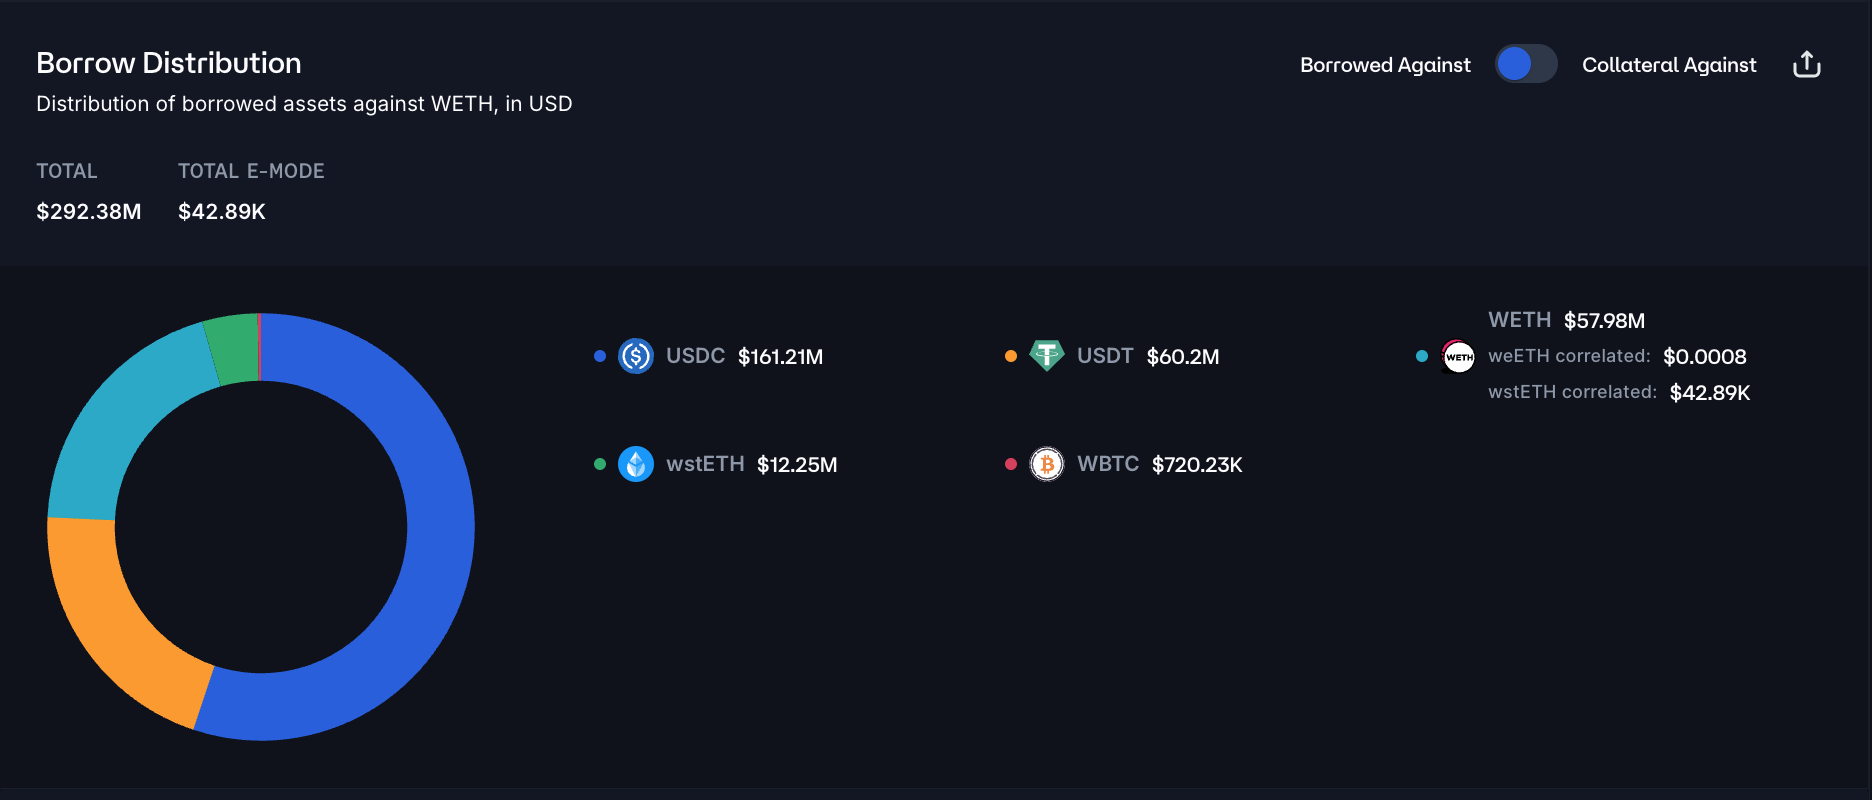Select the Borrowed Against label
The height and width of the screenshot is (800, 1872).
pyautogui.click(x=1385, y=65)
